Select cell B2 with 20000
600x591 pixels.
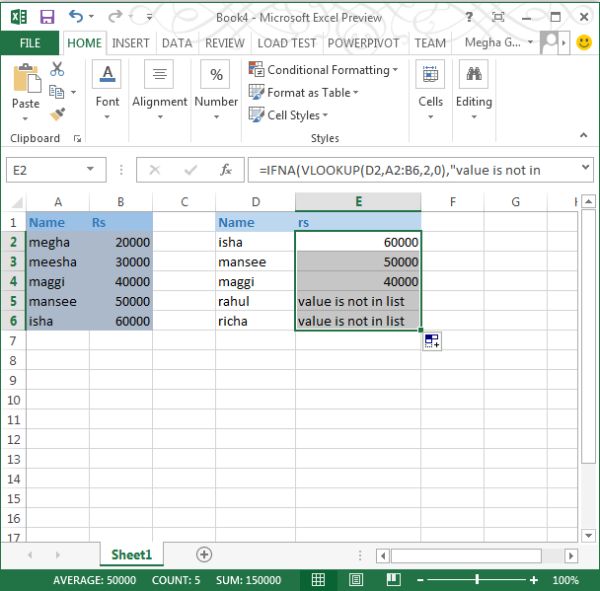121,242
